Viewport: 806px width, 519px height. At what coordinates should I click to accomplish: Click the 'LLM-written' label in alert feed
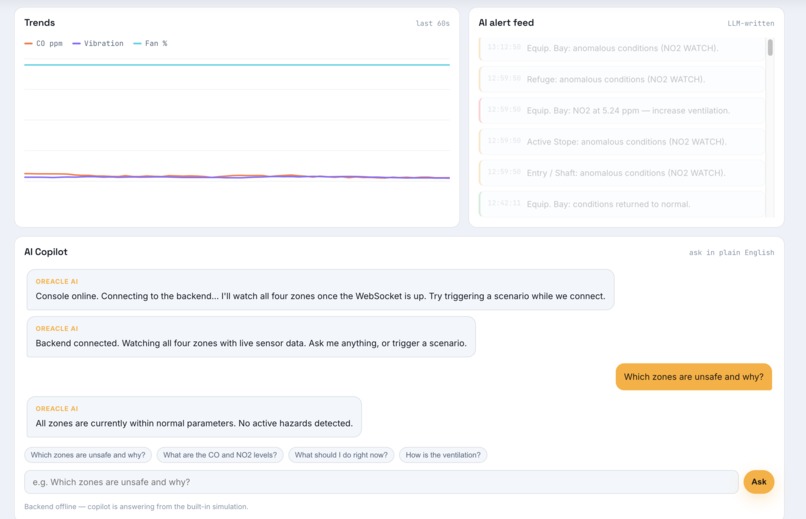pos(750,23)
